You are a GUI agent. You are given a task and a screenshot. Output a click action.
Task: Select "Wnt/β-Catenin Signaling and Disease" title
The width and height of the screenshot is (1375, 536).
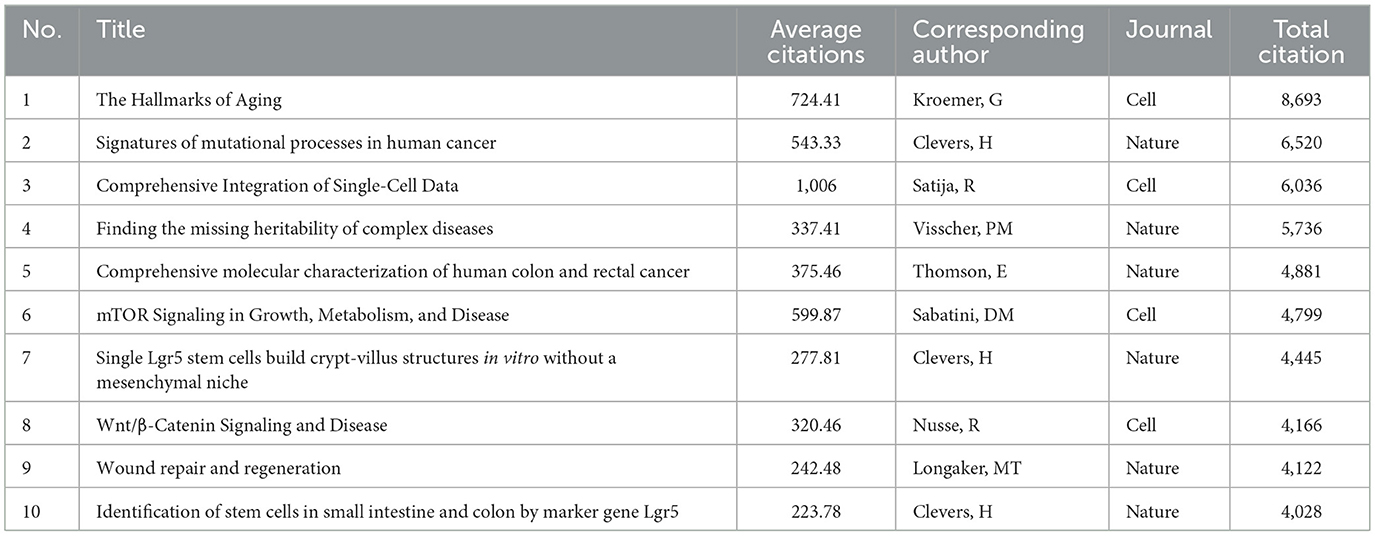241,425
